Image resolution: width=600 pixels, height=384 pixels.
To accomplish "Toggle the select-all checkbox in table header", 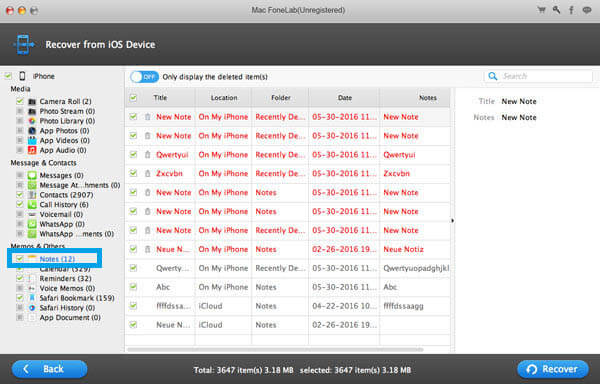I will point(133,98).
